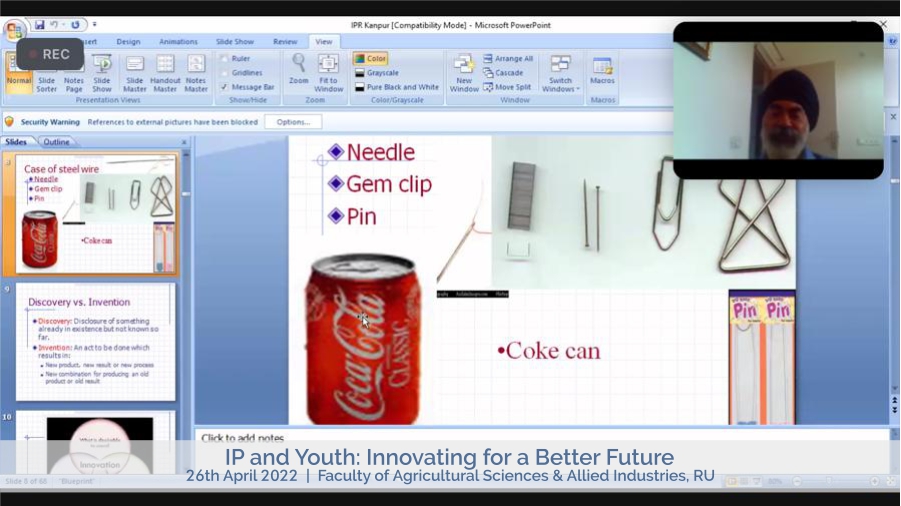
Task: Open the Design ribbon tab
Action: click(x=128, y=42)
